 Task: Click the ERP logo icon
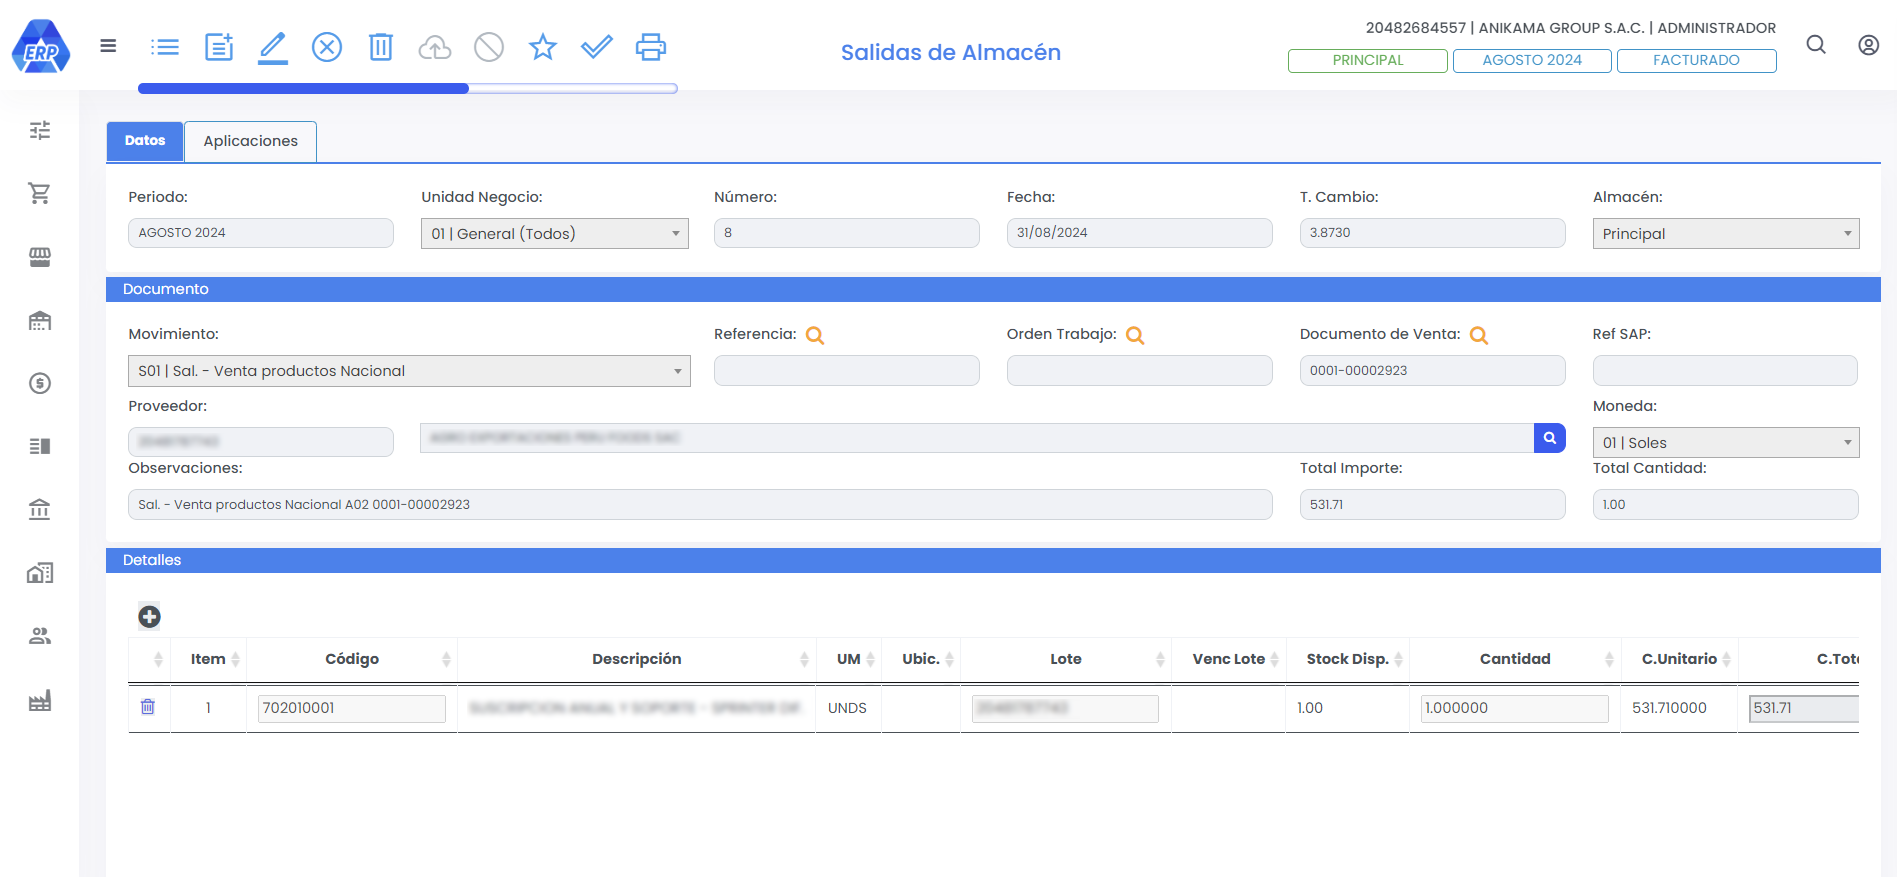41,46
